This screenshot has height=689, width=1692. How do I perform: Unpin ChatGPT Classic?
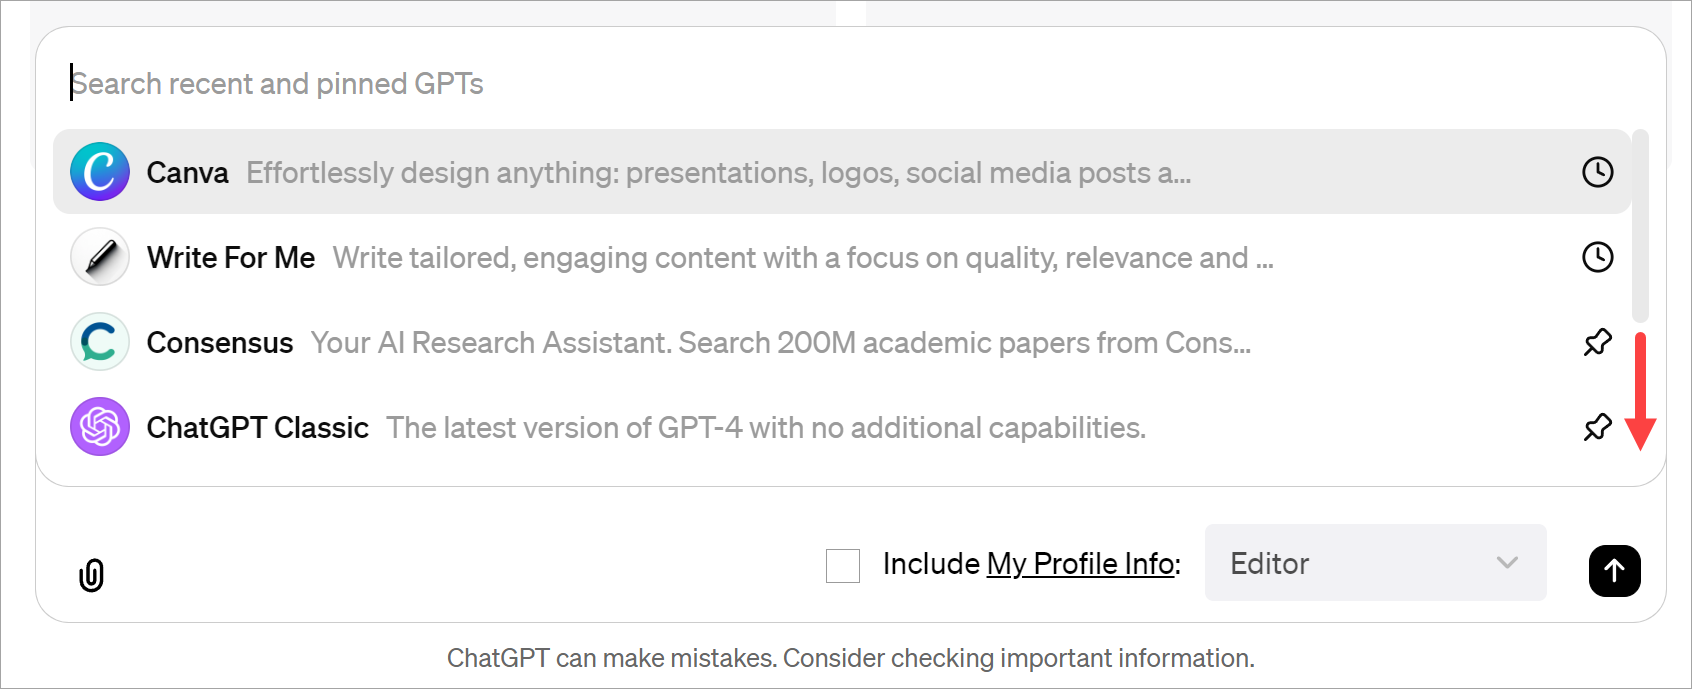pyautogui.click(x=1597, y=427)
